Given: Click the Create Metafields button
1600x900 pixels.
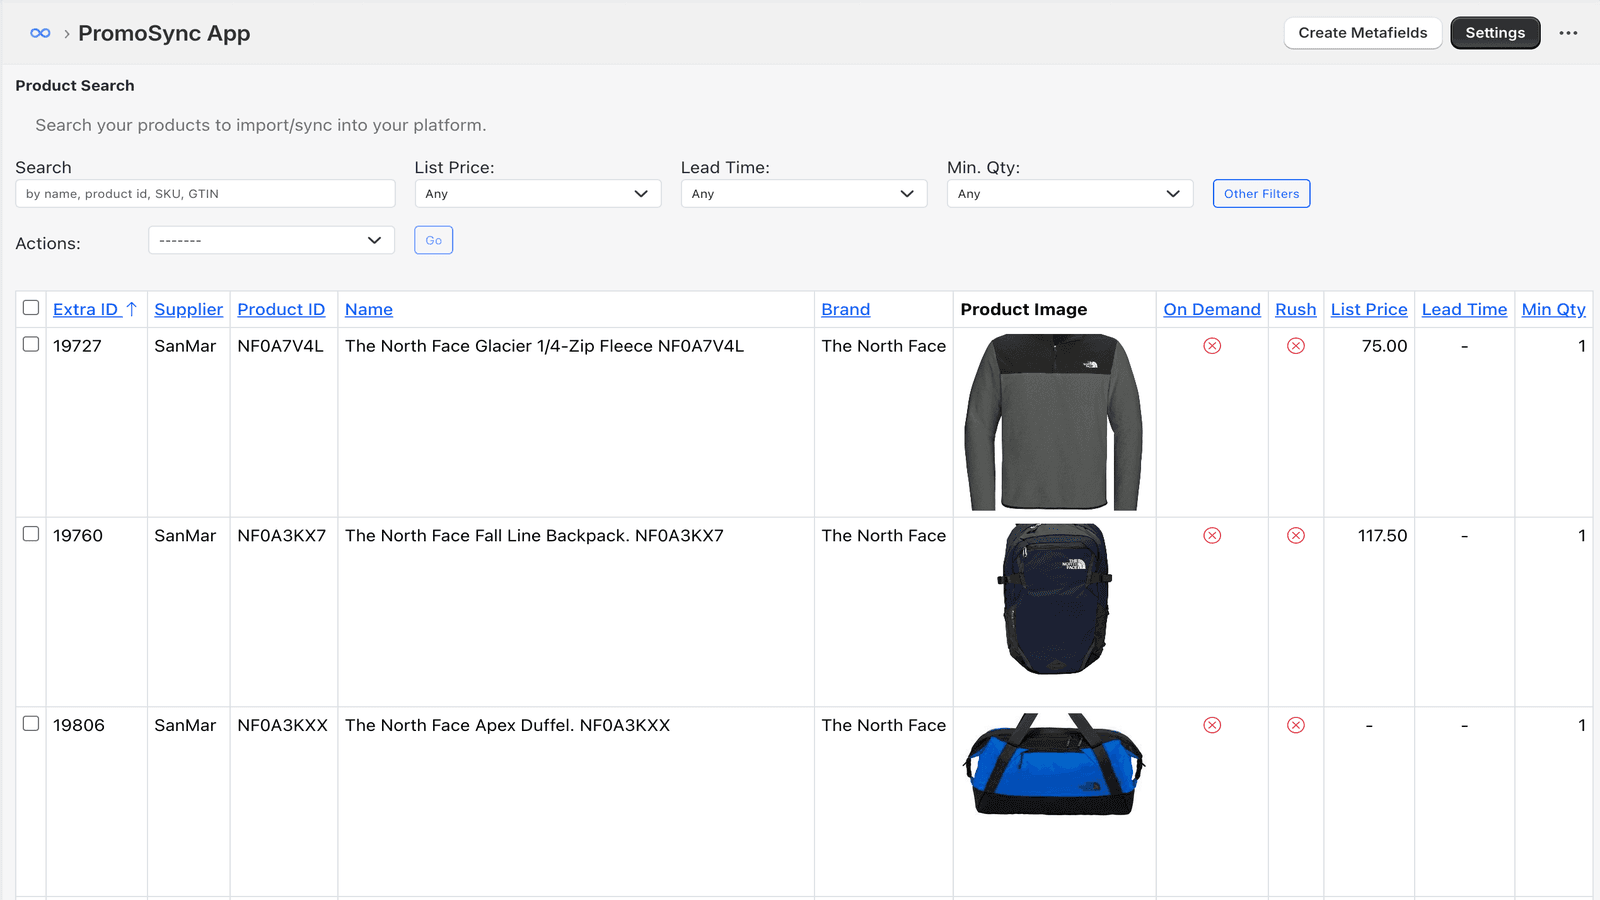Looking at the screenshot, I should coord(1362,33).
